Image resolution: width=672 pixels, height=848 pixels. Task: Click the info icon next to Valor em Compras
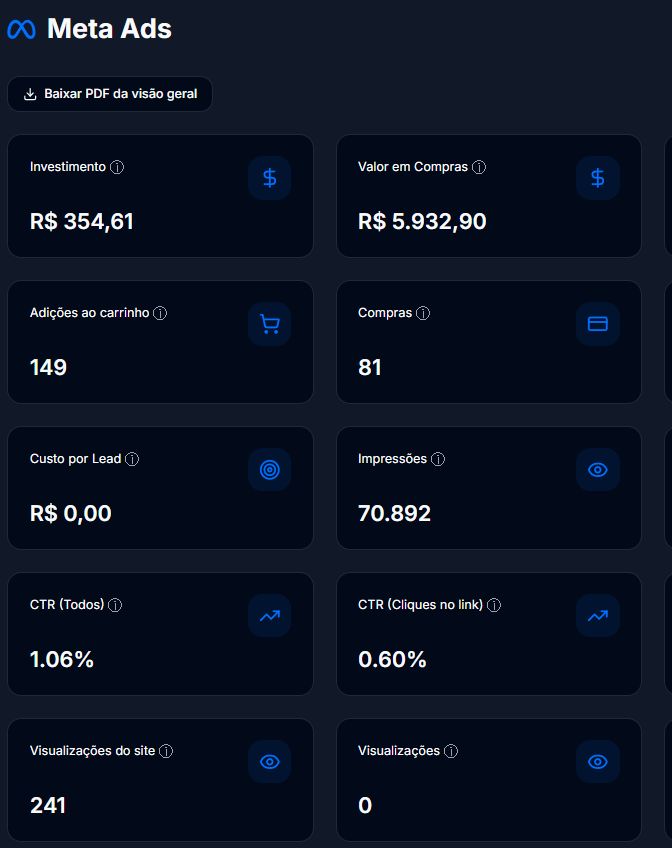[x=479, y=167]
